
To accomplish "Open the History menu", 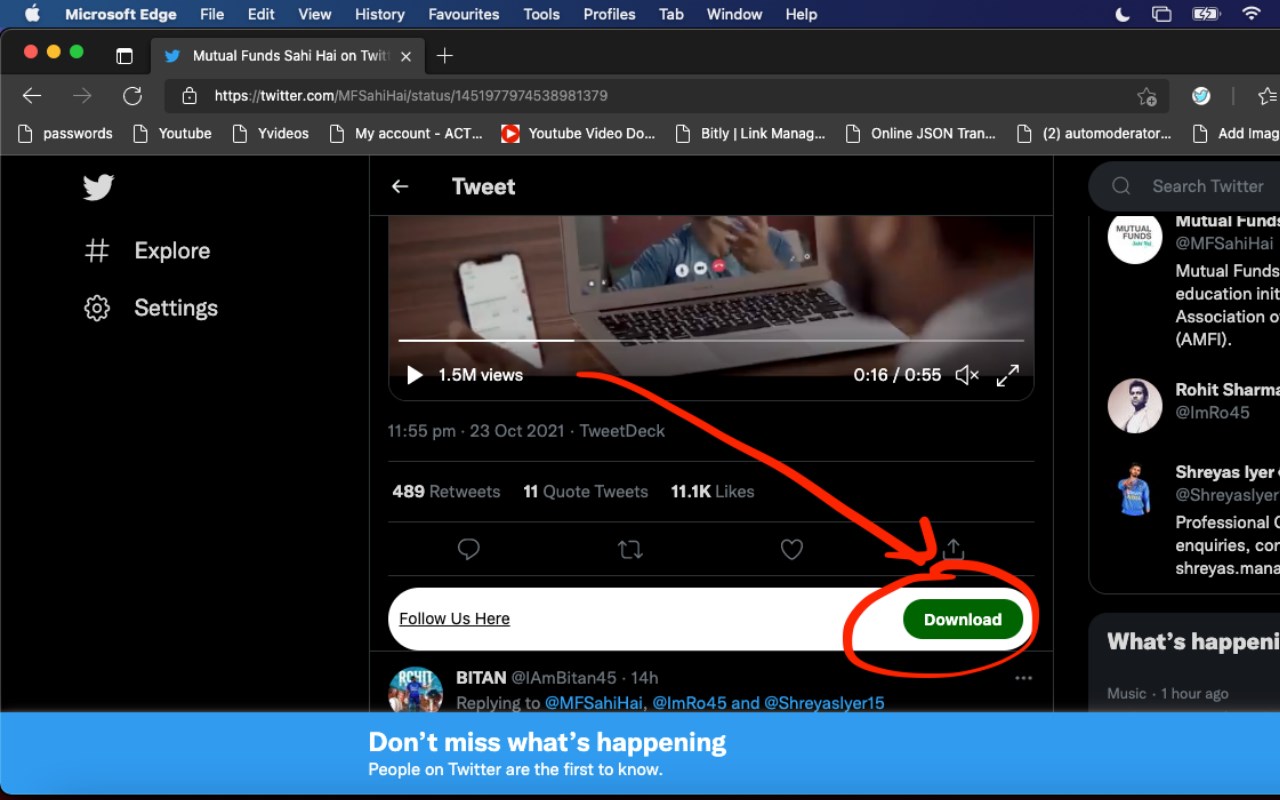I will coord(380,14).
